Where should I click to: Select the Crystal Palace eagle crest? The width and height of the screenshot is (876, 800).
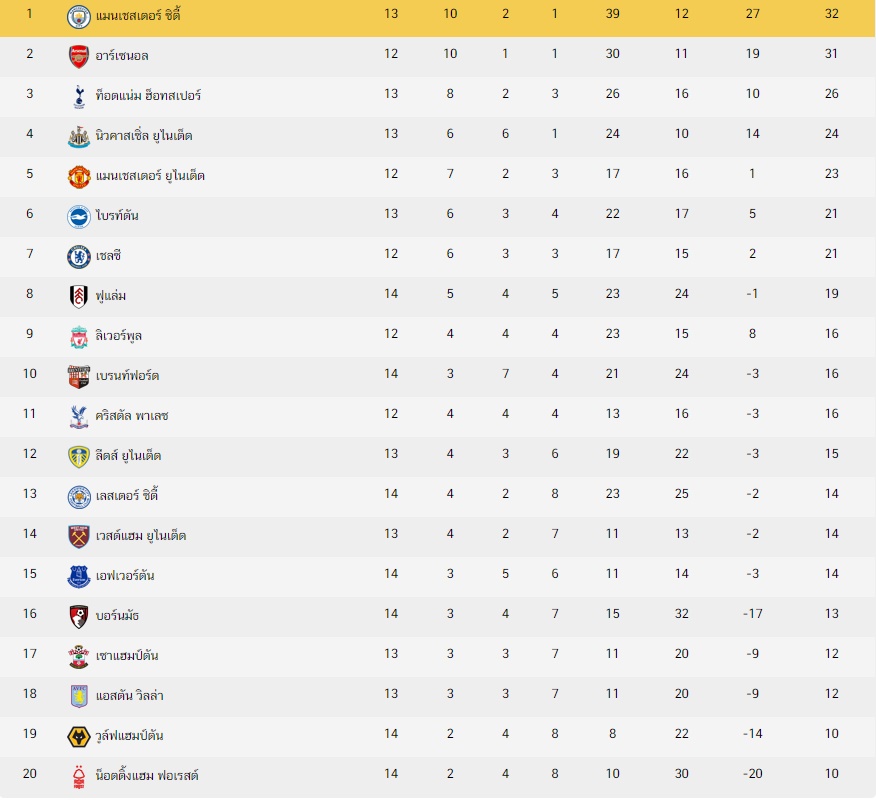(x=79, y=417)
